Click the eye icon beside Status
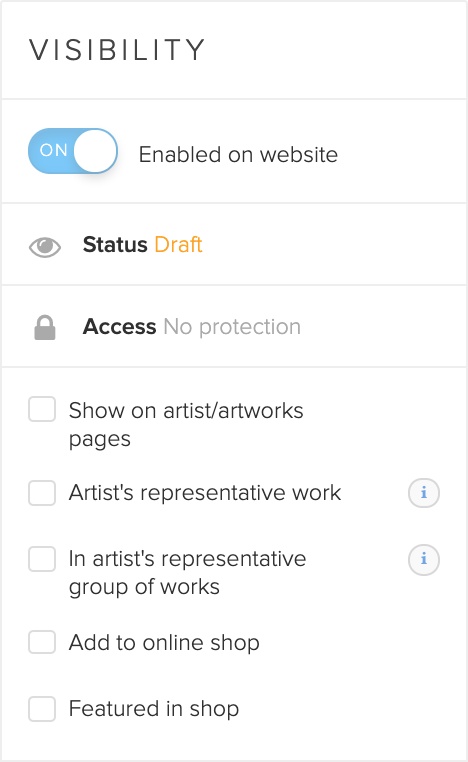Viewport: 468px width, 762px height. click(x=45, y=246)
